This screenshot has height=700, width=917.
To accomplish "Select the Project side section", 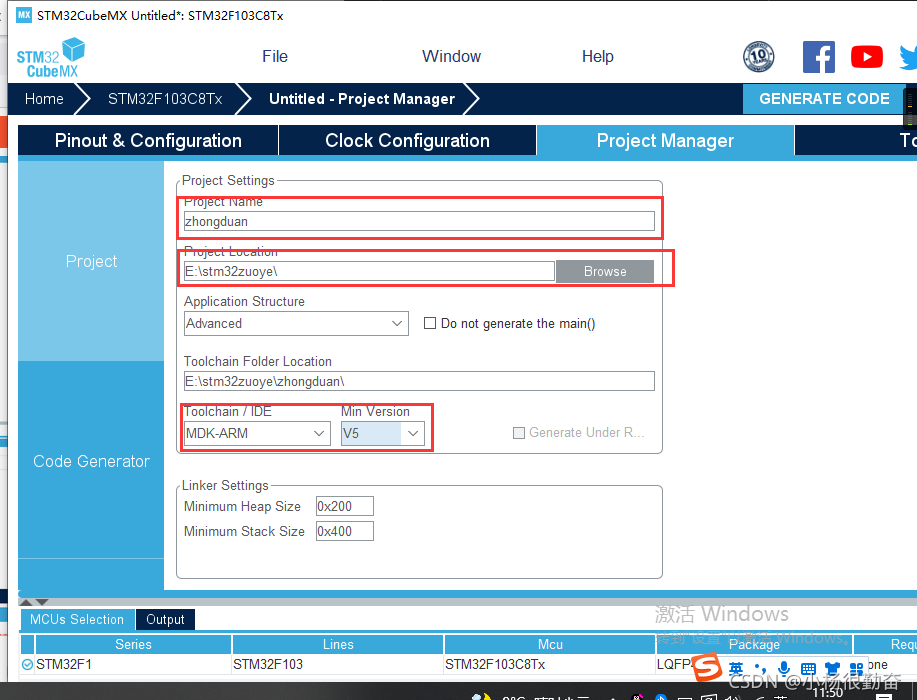I will [x=91, y=261].
